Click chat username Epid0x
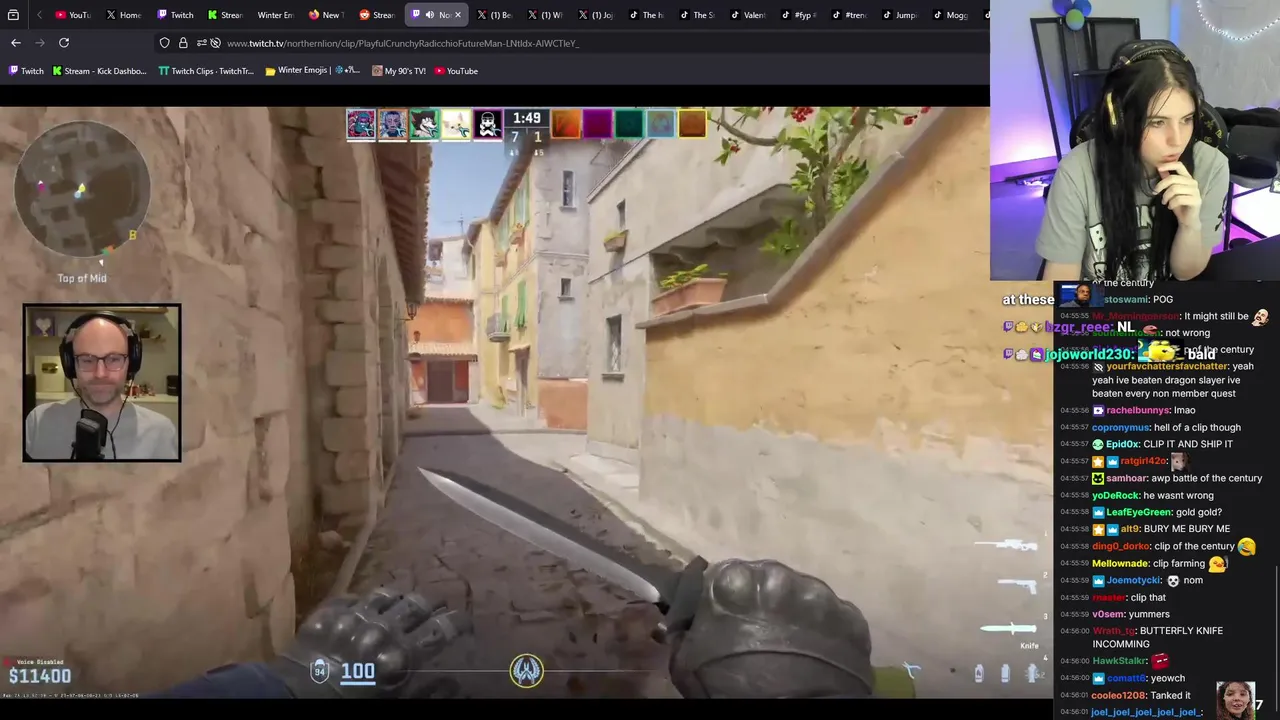This screenshot has width=1280, height=720. point(1122,444)
